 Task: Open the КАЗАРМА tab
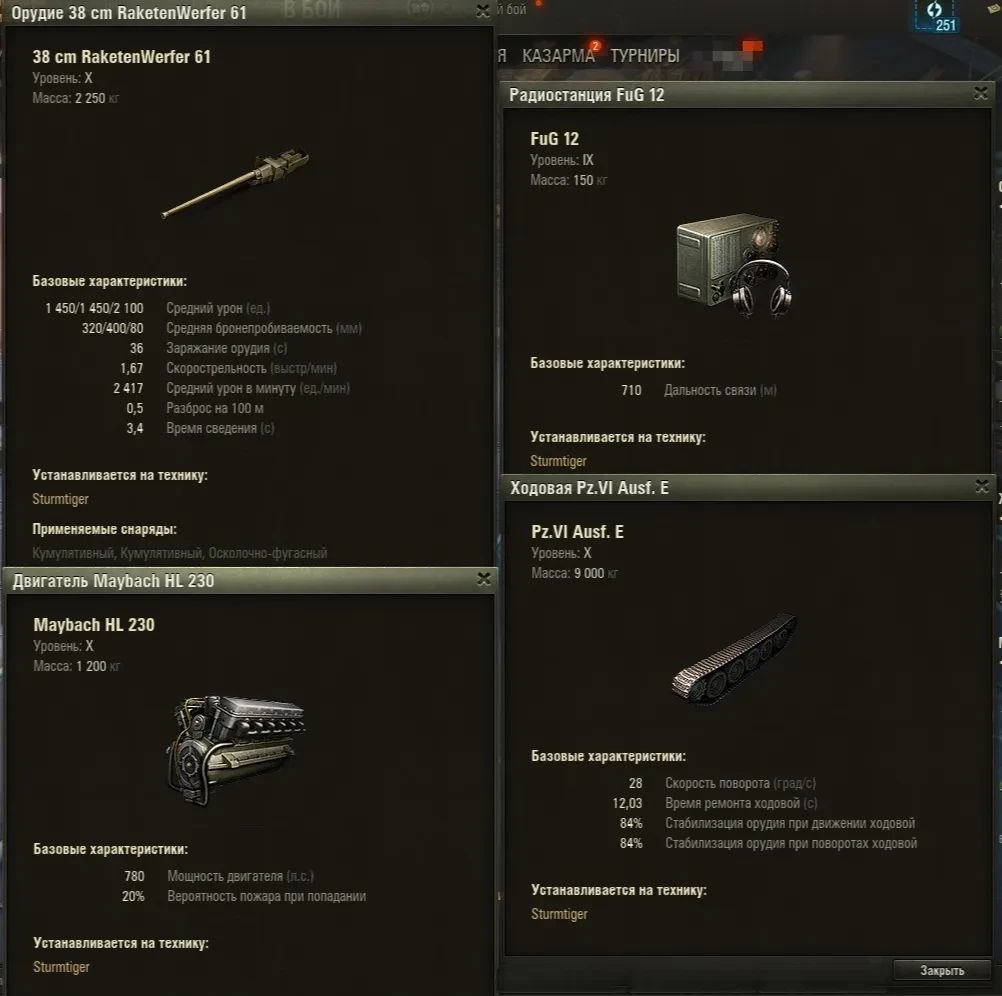point(558,56)
